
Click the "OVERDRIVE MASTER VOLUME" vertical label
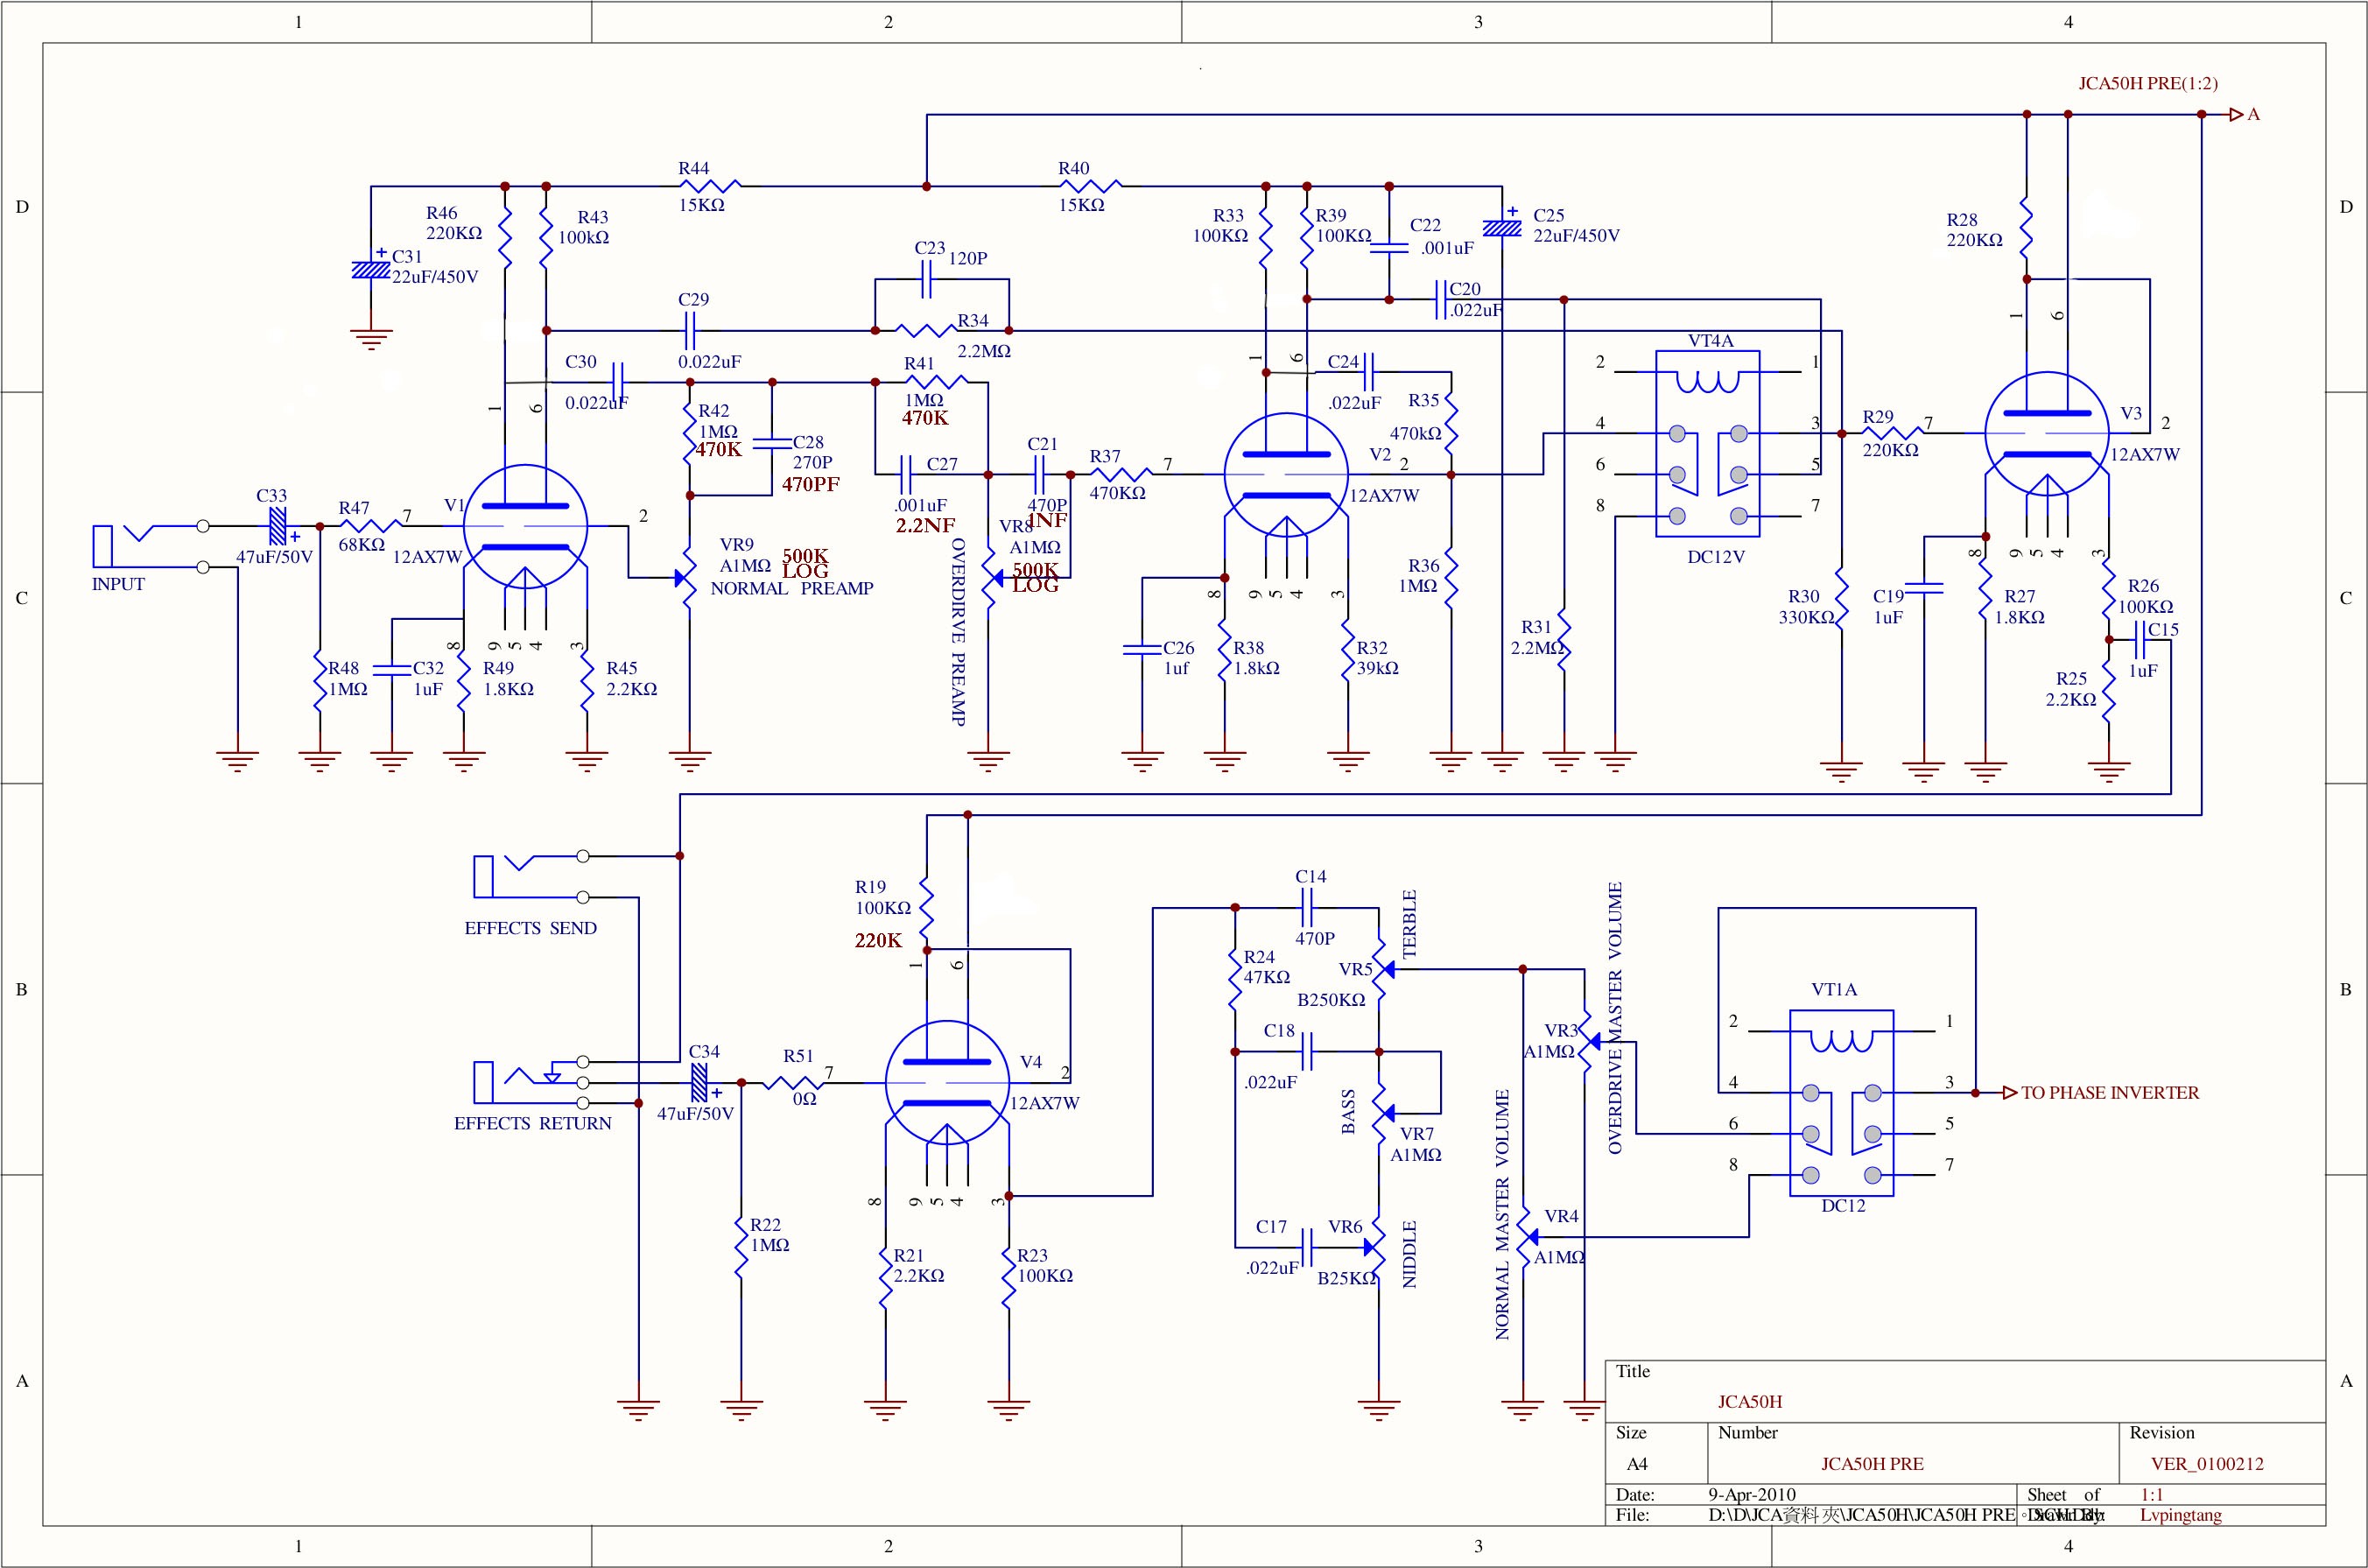[x=1615, y=1018]
